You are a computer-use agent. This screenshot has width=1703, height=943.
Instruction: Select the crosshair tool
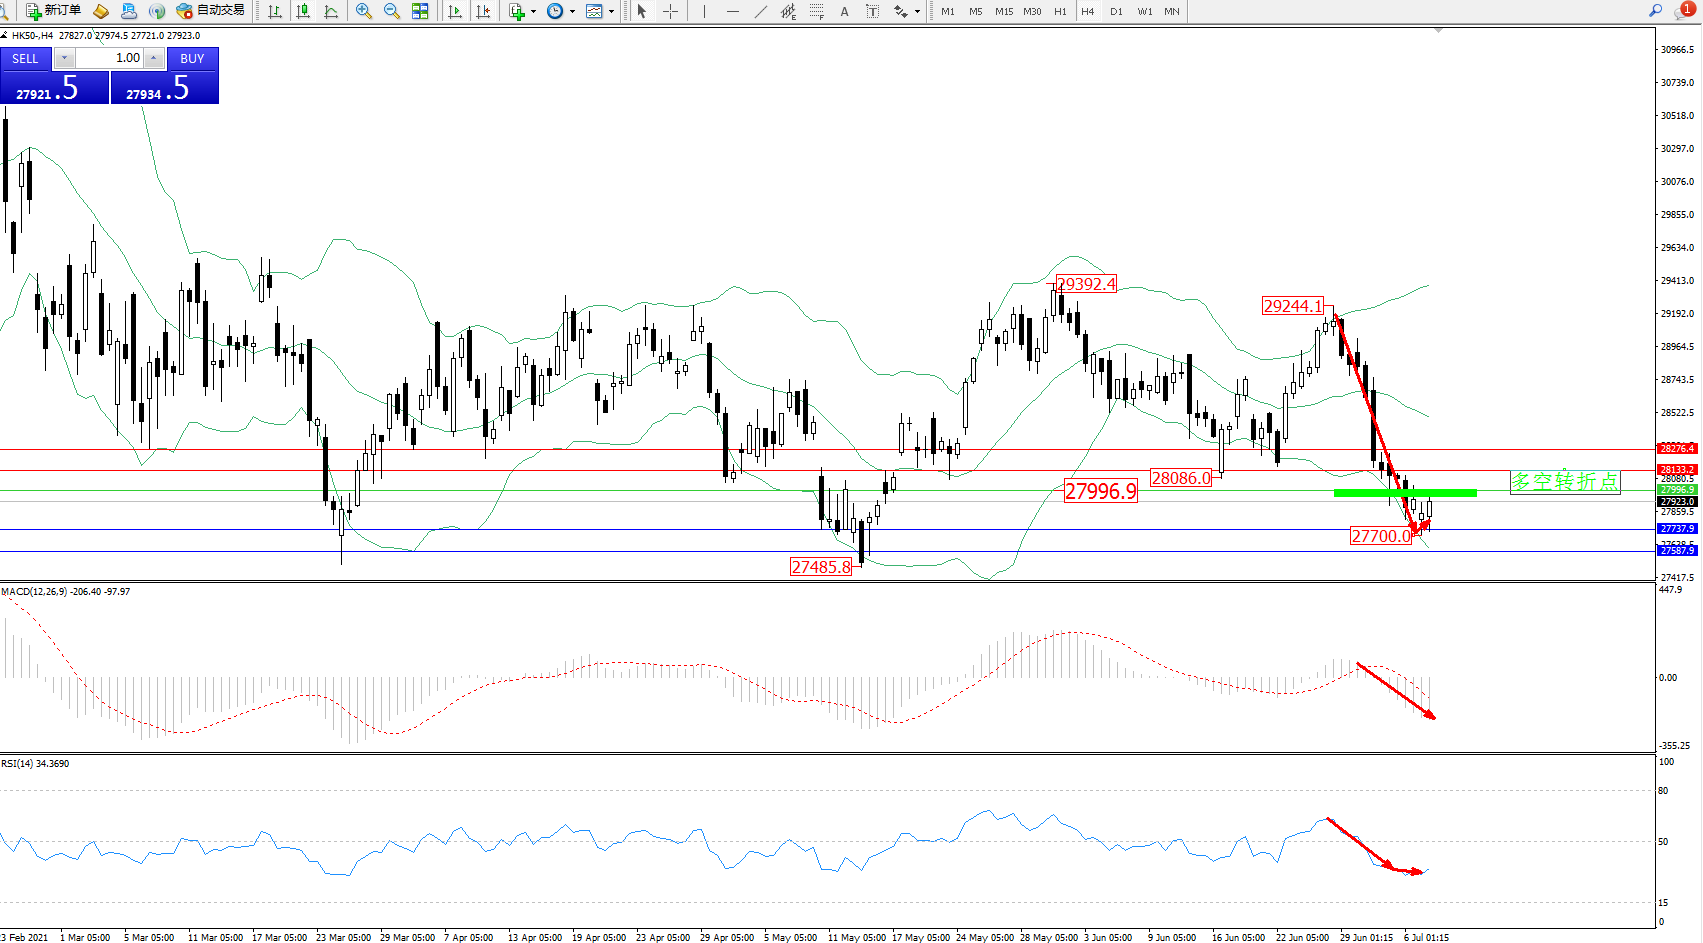tap(670, 11)
